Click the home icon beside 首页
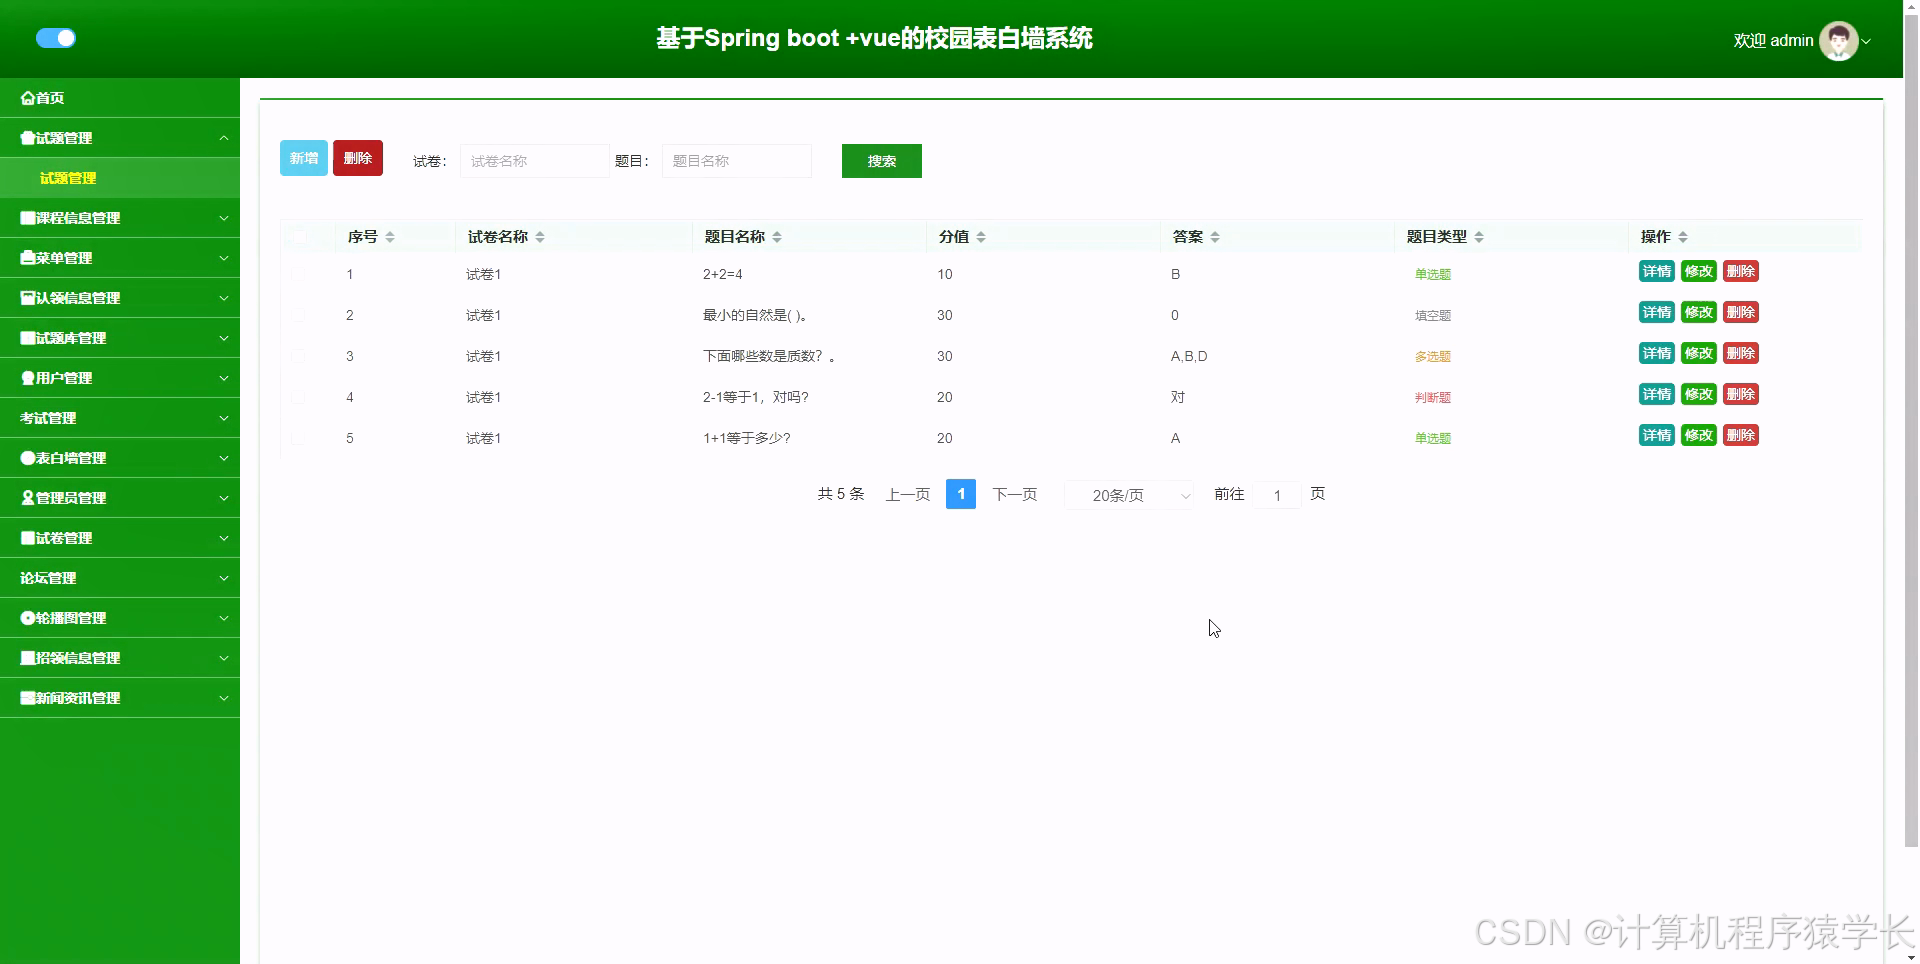The image size is (1920, 964). pyautogui.click(x=26, y=97)
